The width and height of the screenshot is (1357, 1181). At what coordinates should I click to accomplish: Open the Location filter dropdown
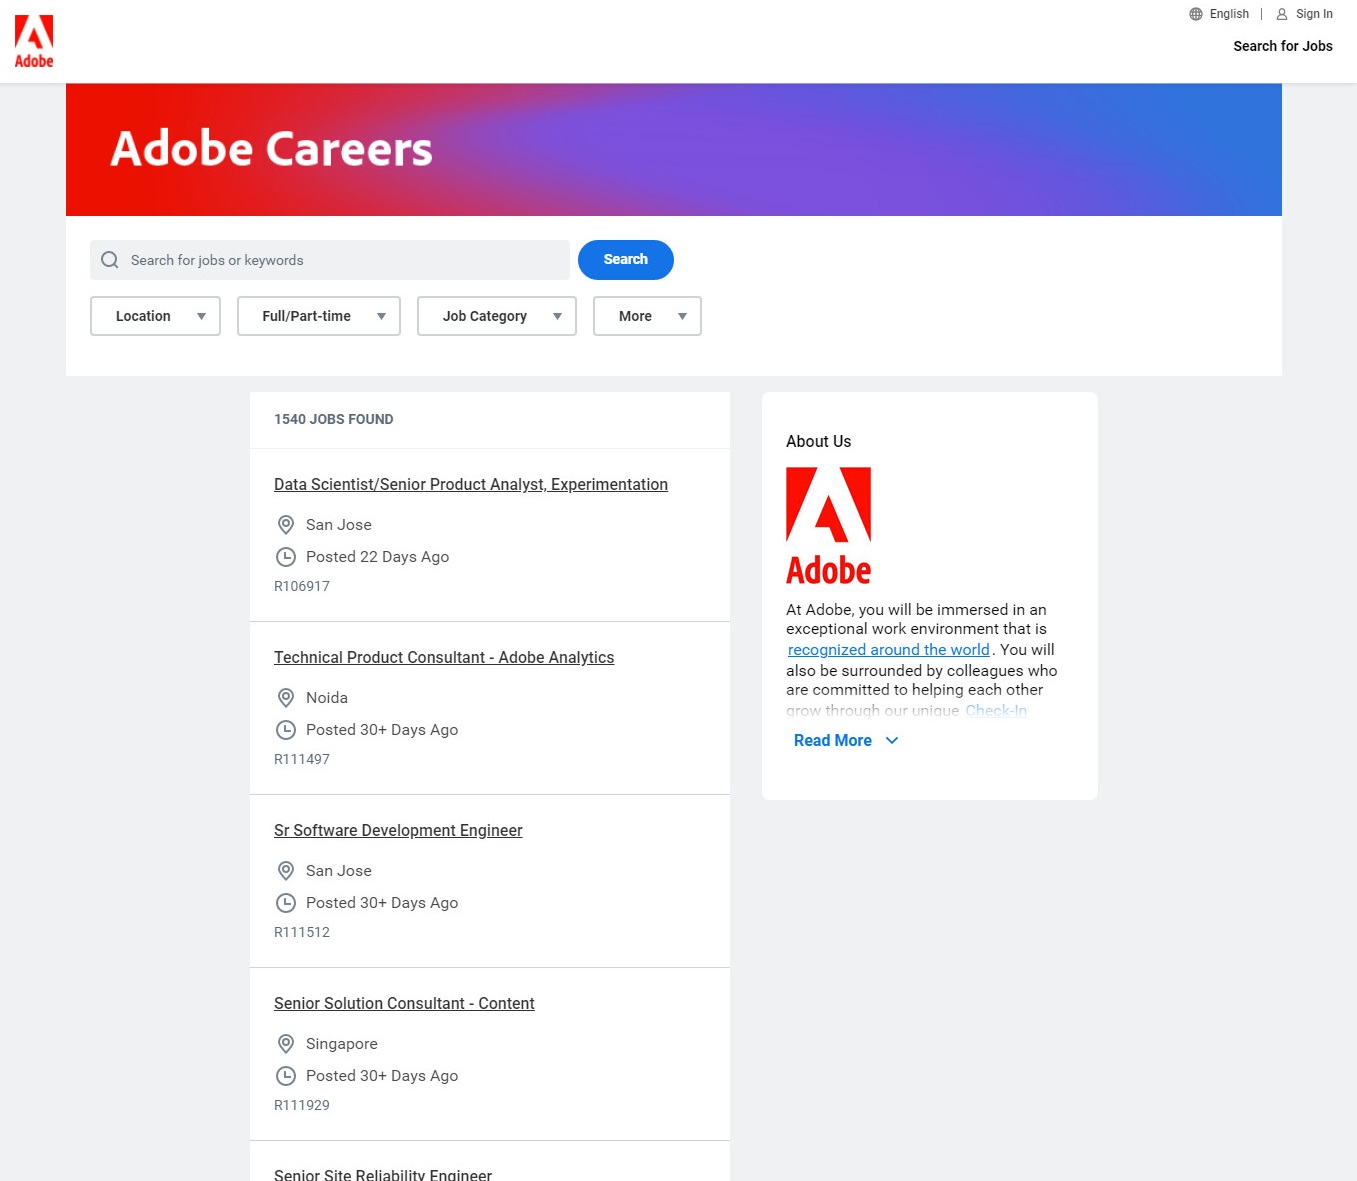155,316
